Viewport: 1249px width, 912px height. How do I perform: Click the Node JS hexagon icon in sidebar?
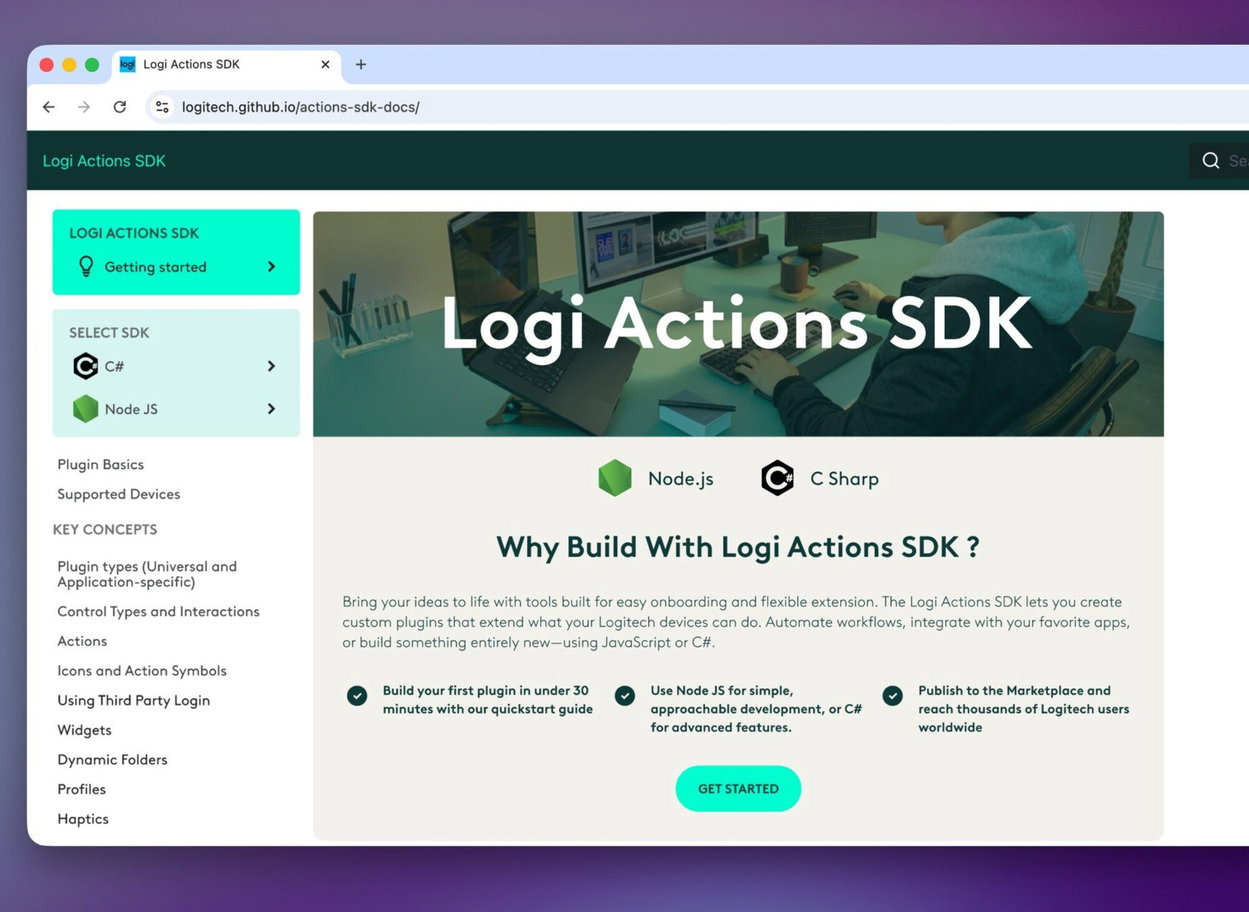86,409
